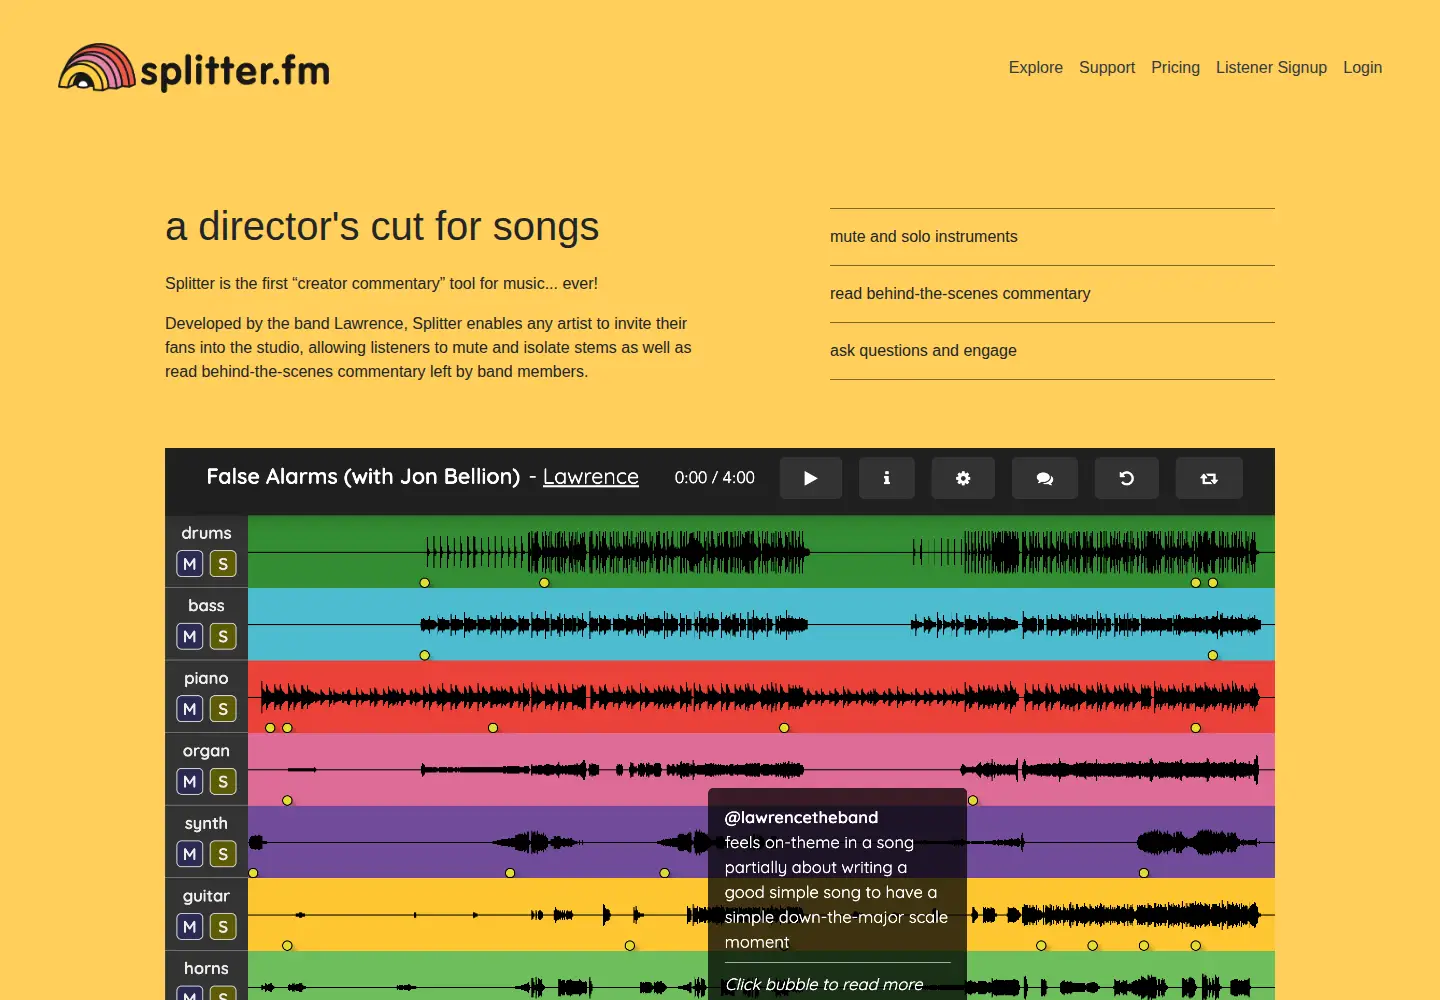
Task: Solo the bass track
Action: (223, 636)
